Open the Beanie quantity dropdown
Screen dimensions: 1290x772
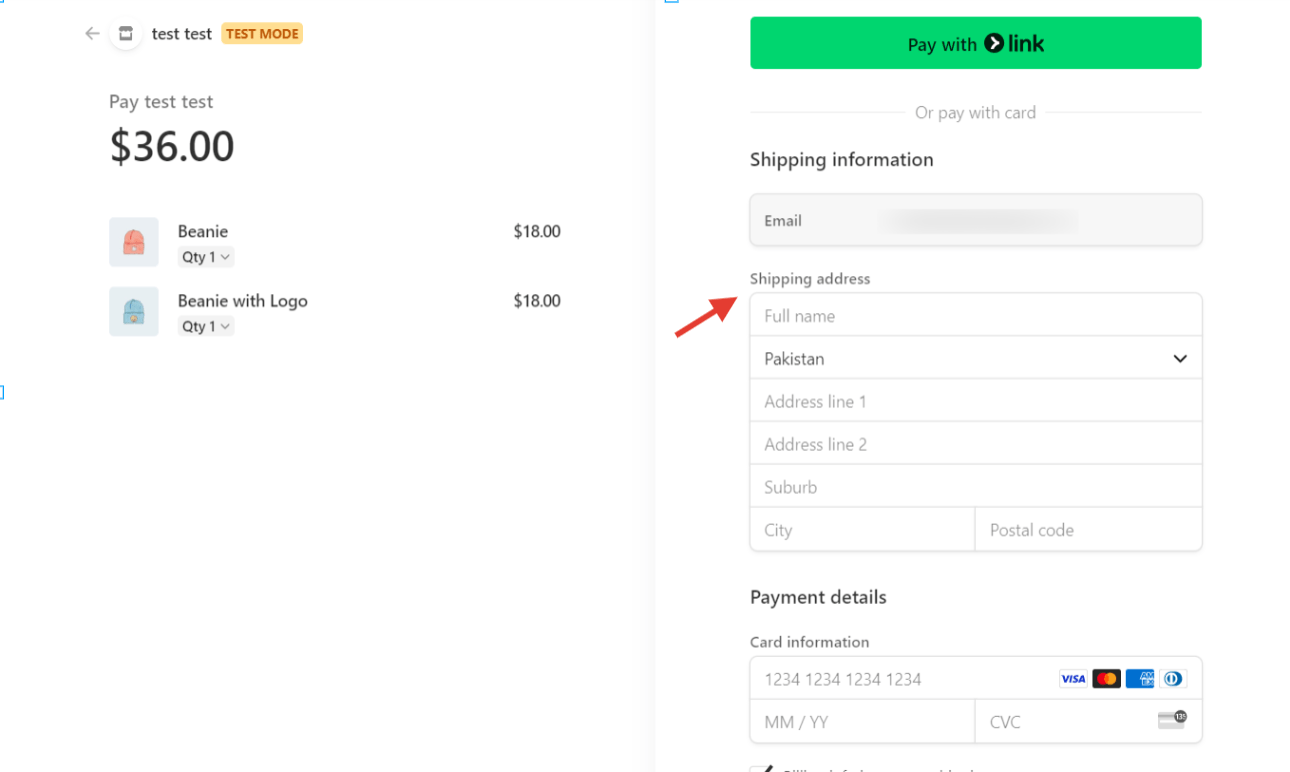pos(206,257)
